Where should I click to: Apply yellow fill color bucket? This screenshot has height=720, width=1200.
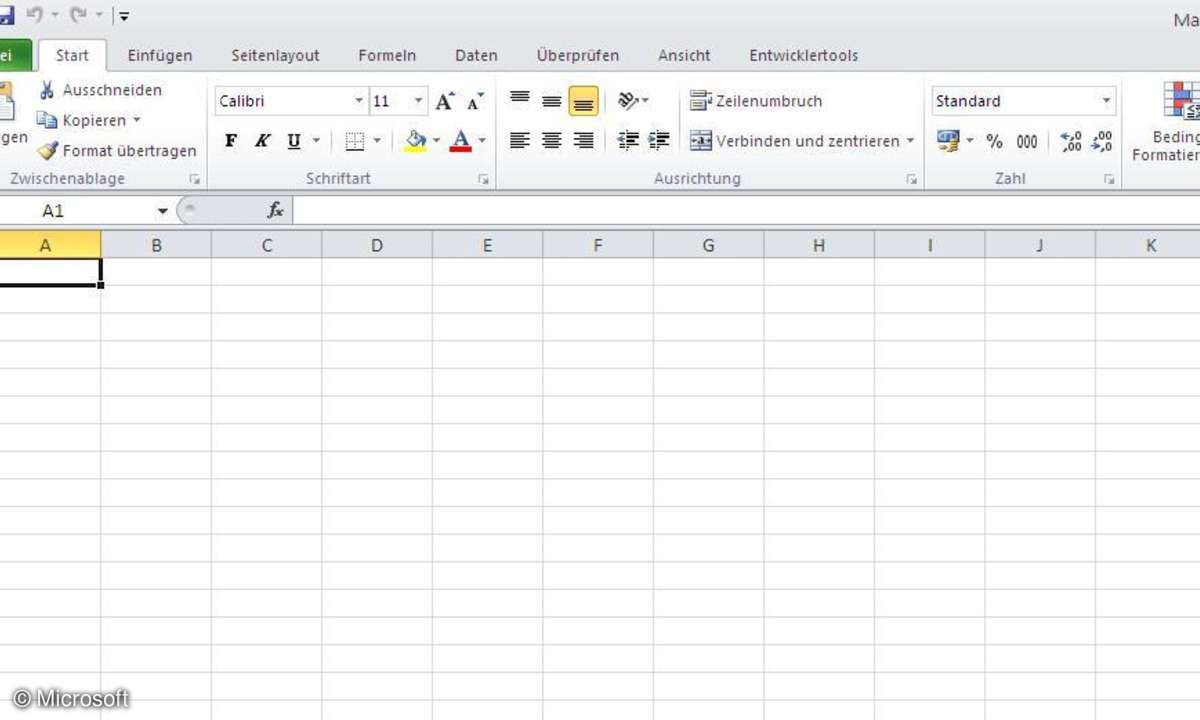pos(416,141)
